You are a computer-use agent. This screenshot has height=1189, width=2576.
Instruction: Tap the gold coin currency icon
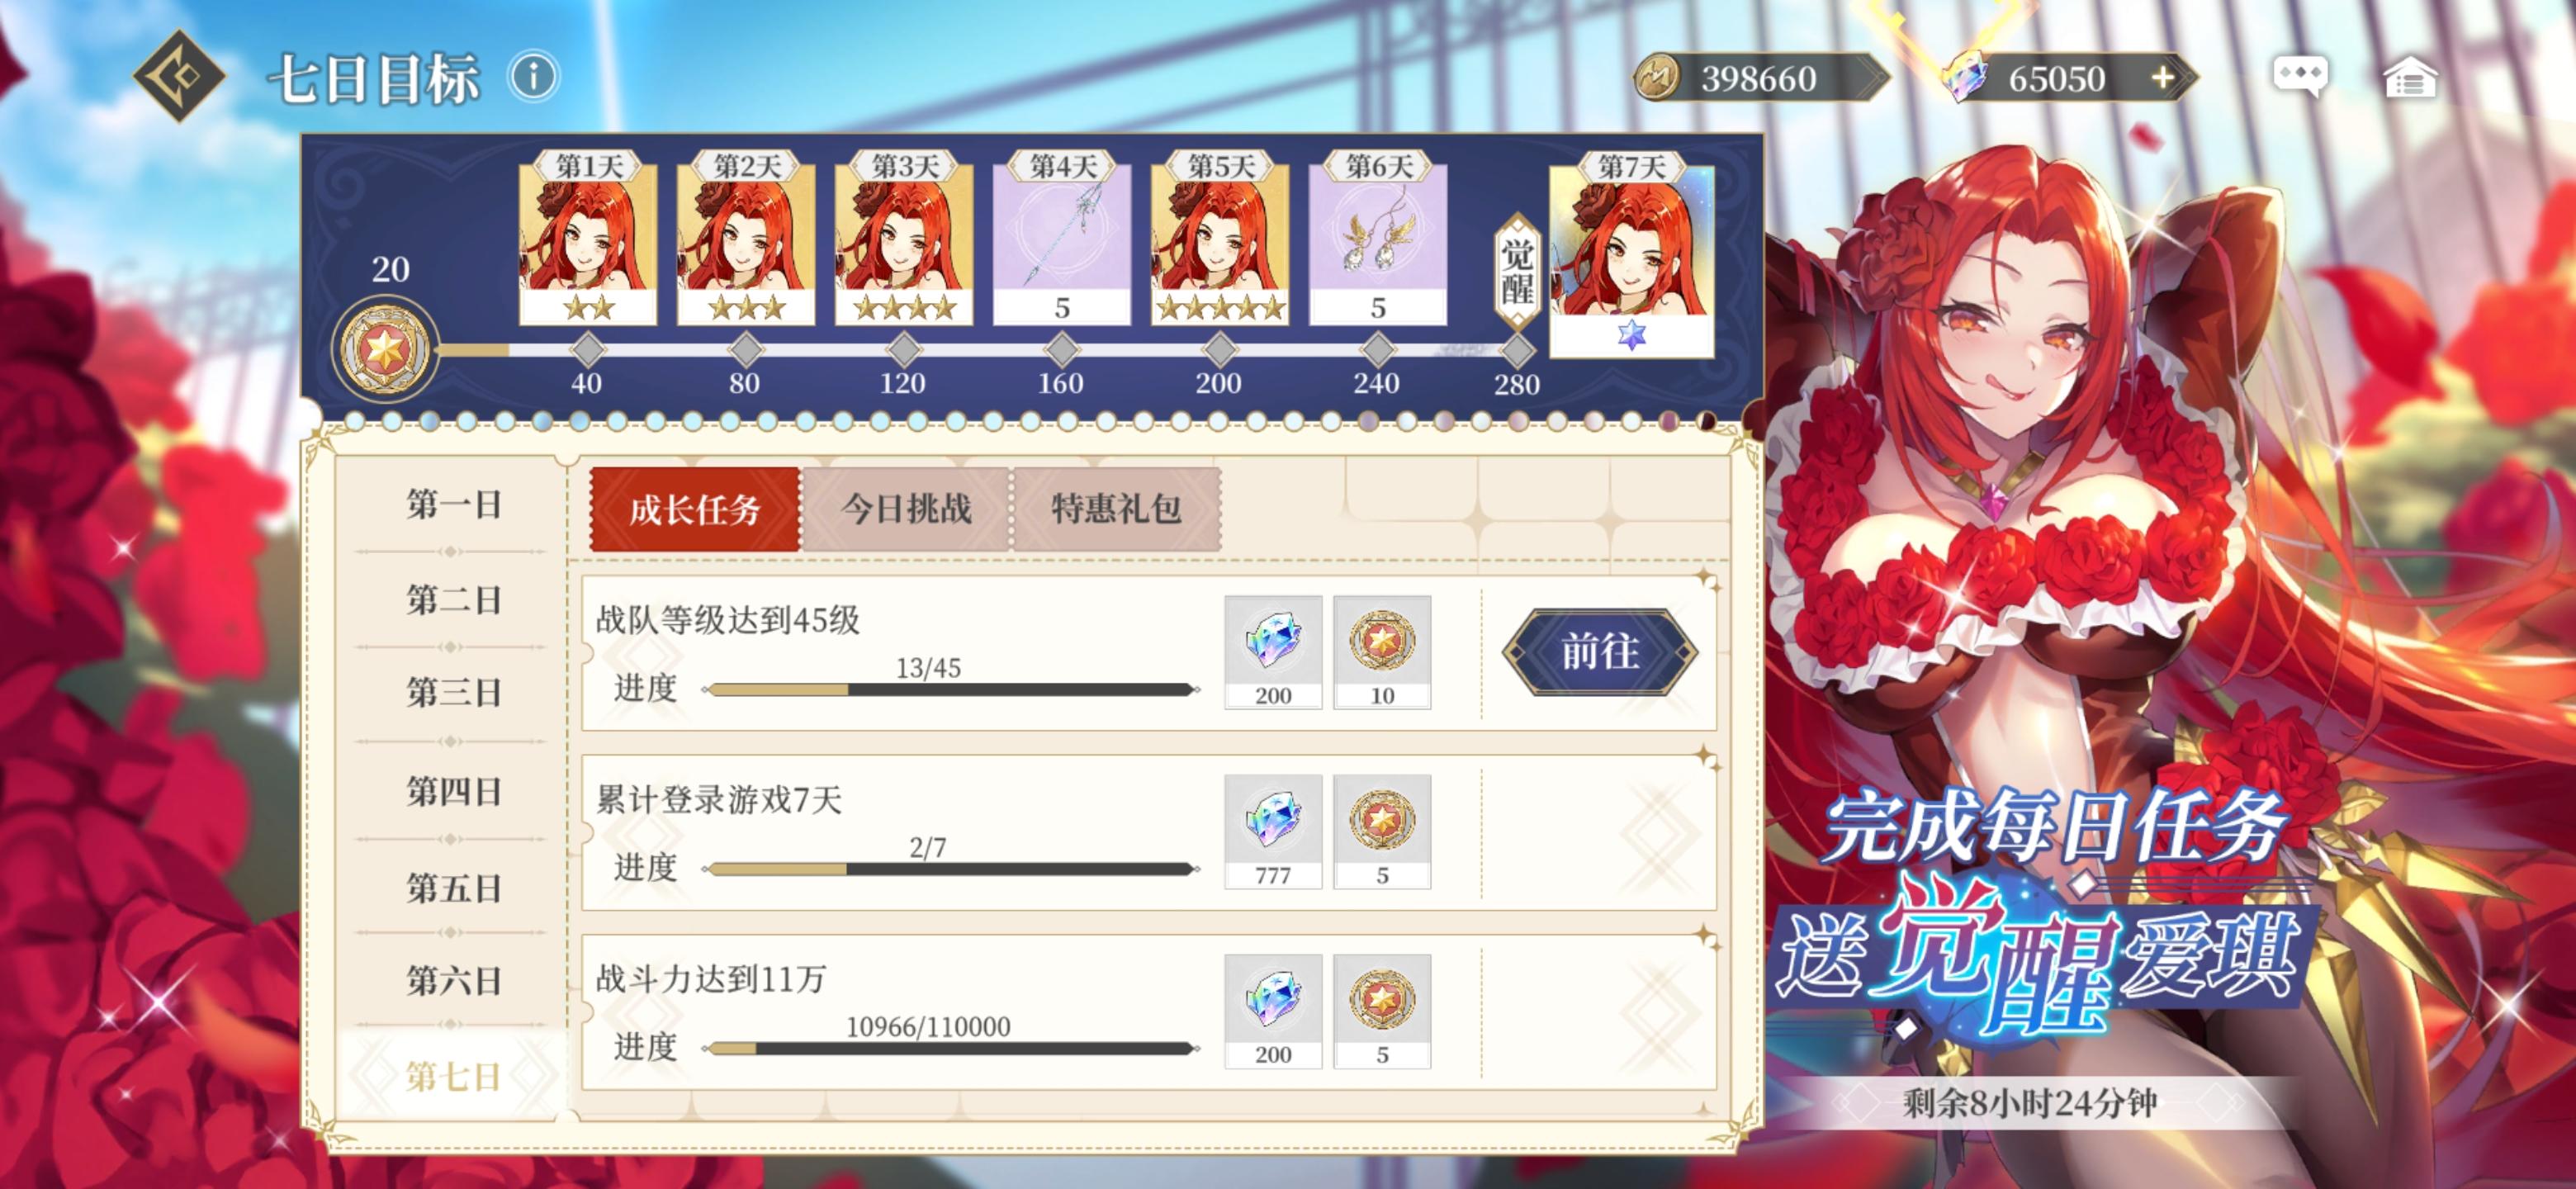pos(1659,78)
